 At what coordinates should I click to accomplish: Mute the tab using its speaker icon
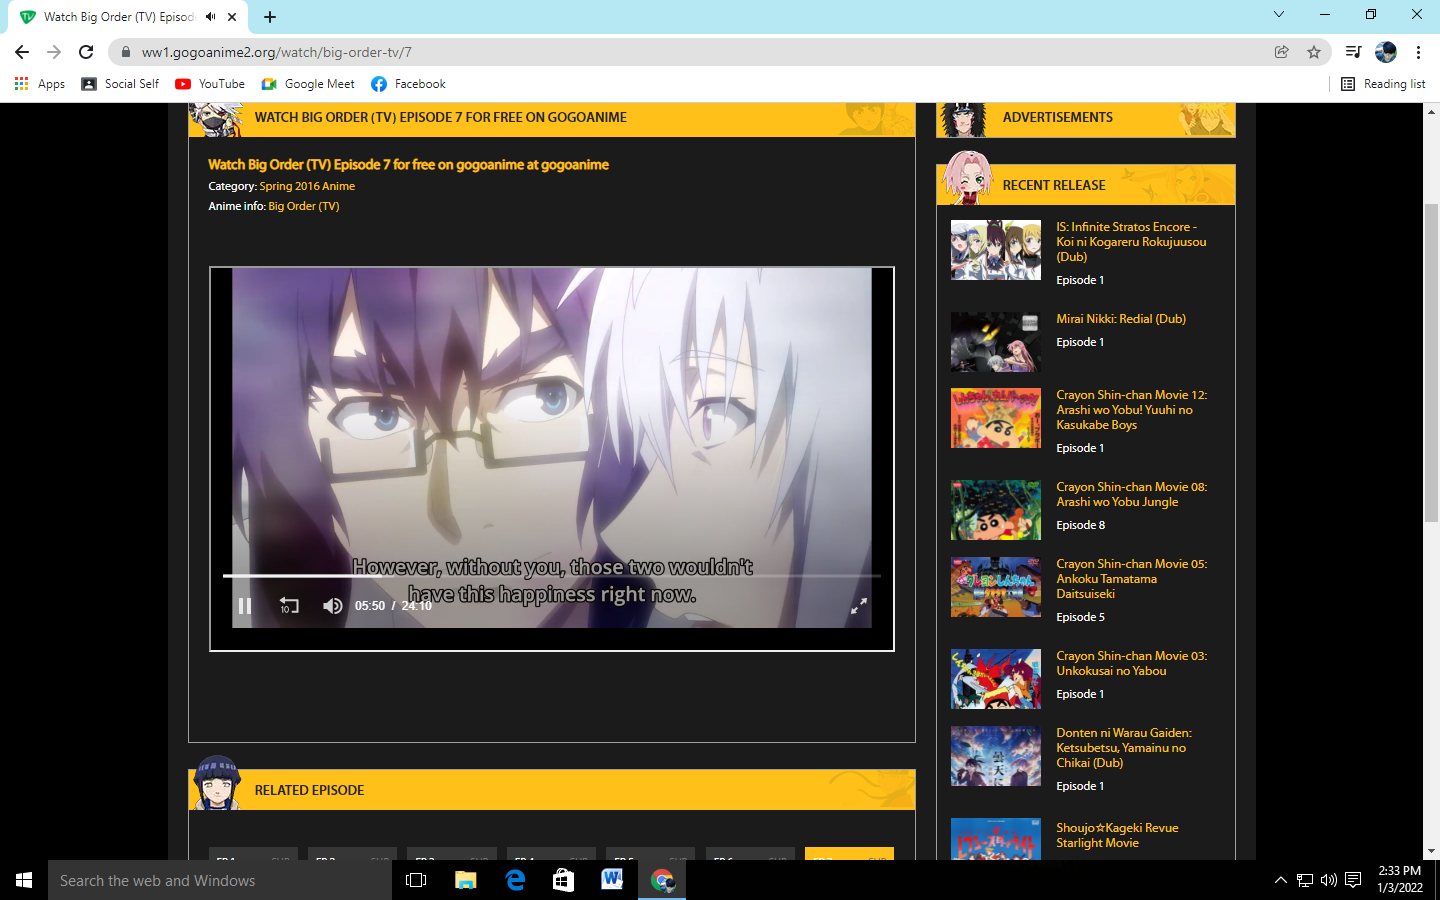point(211,17)
